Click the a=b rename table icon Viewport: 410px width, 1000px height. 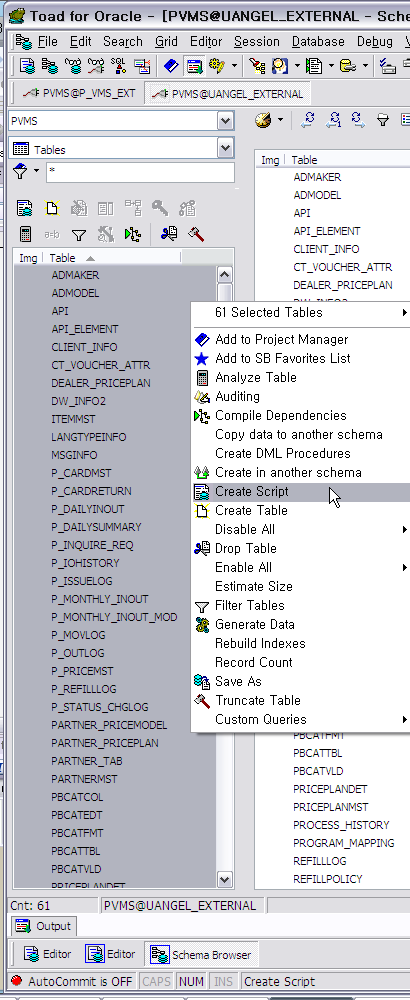52,235
